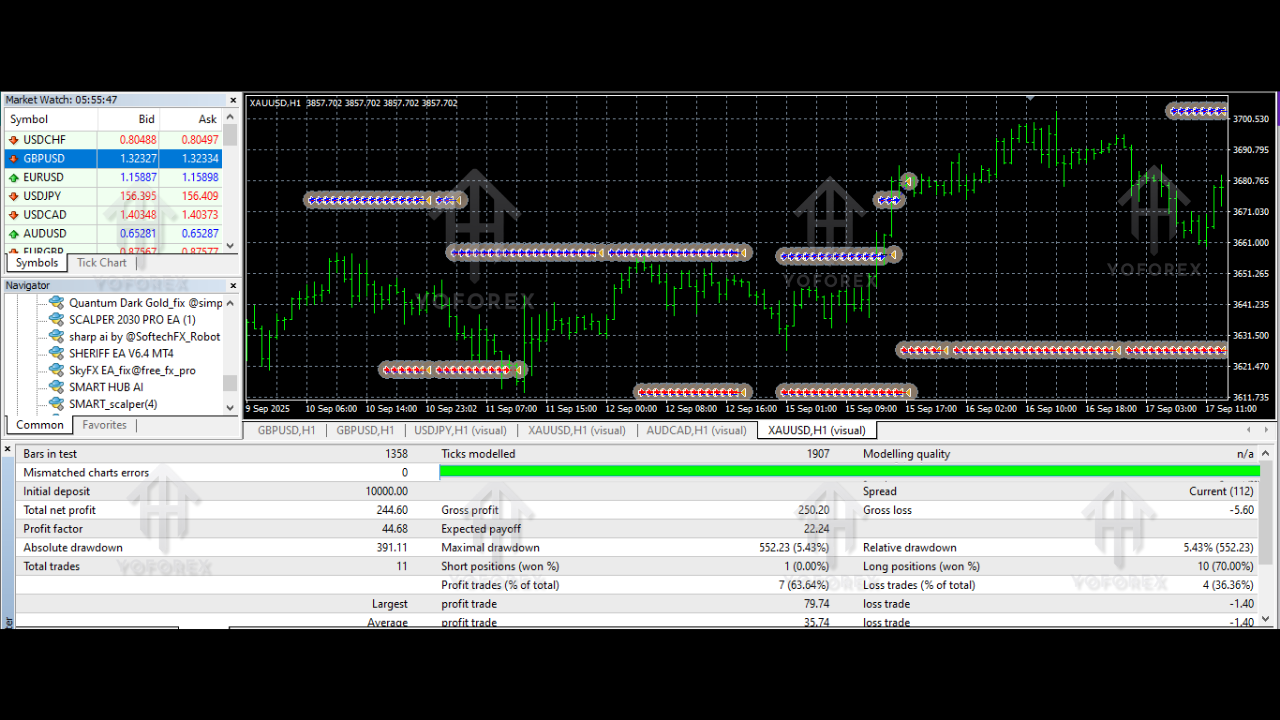1280x720 pixels.
Task: Click the green modelling quality progress bar
Action: click(849, 471)
